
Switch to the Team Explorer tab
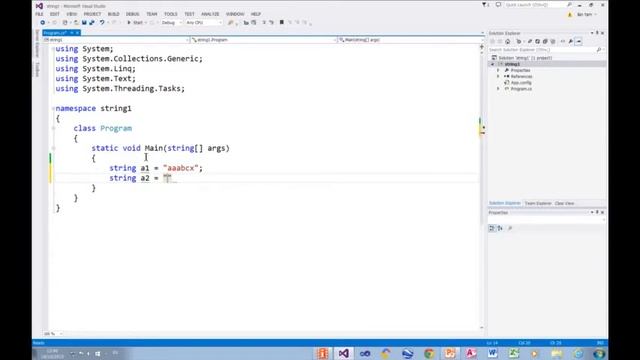[x=538, y=203]
